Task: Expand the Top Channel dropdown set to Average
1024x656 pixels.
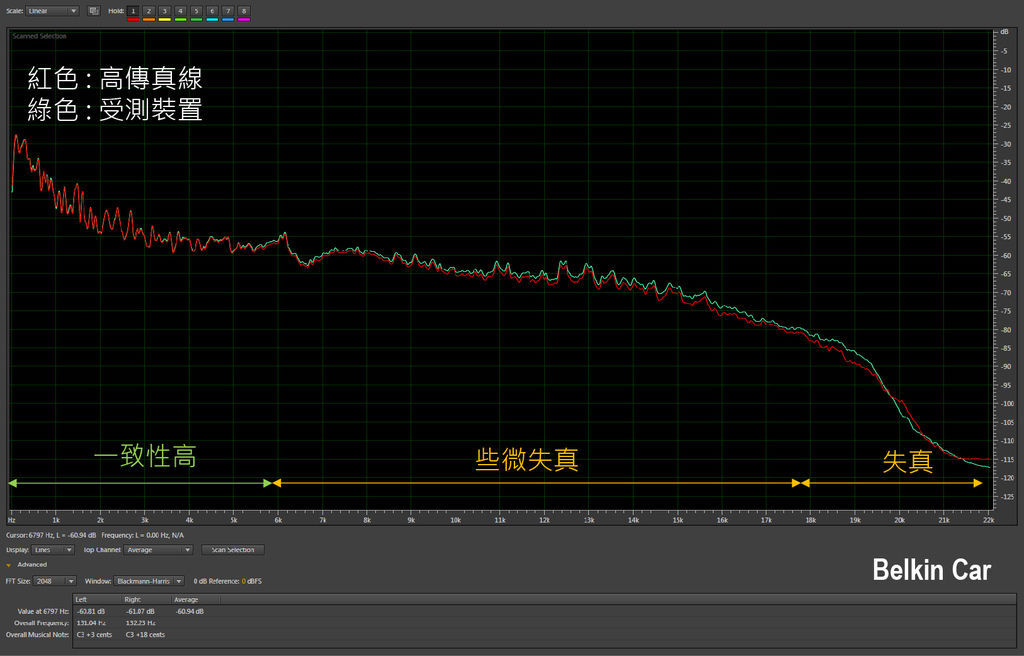Action: (158, 550)
